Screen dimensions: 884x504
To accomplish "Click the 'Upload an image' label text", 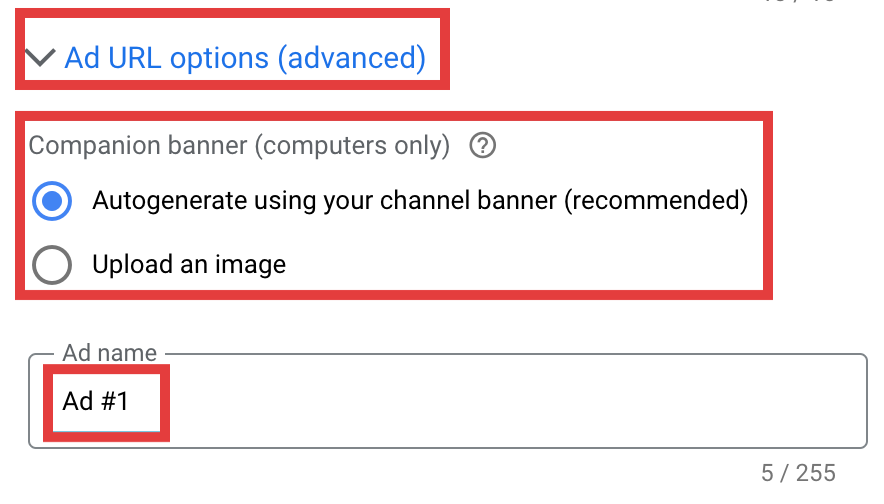I will 189,264.
